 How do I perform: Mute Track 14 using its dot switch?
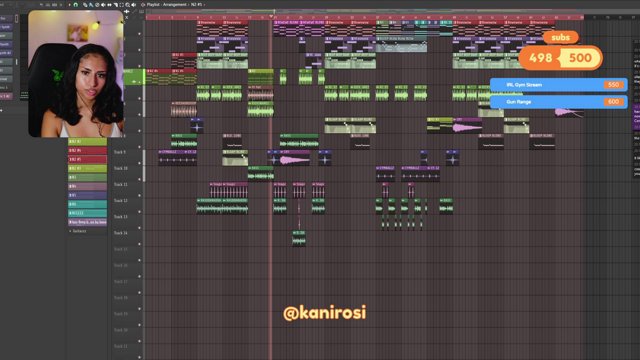tap(140, 244)
